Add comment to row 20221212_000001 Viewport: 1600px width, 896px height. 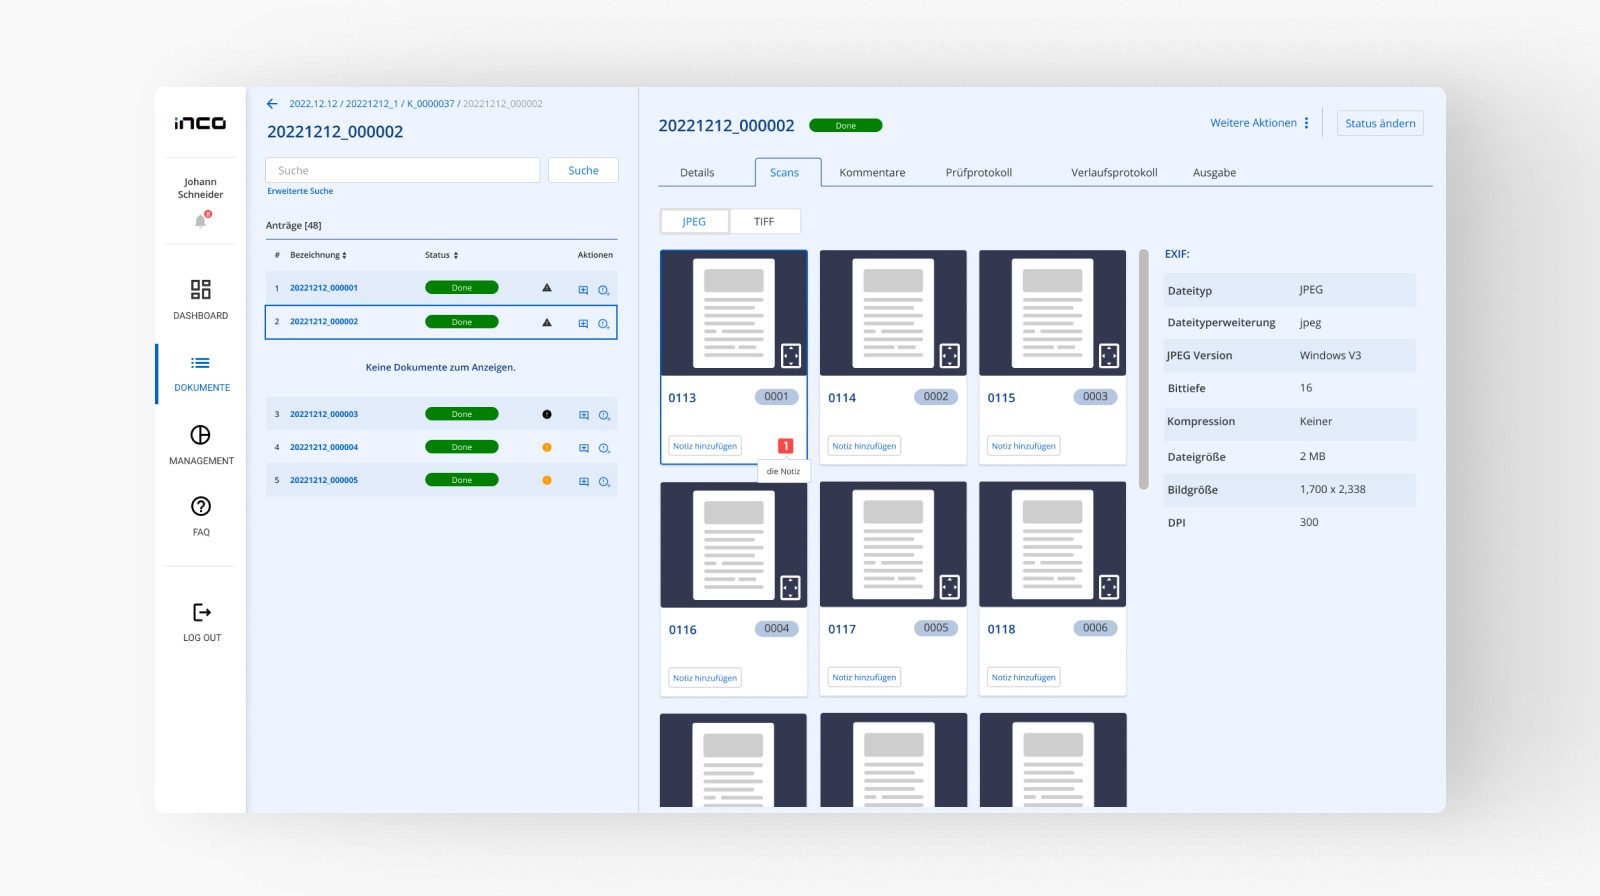(583, 290)
